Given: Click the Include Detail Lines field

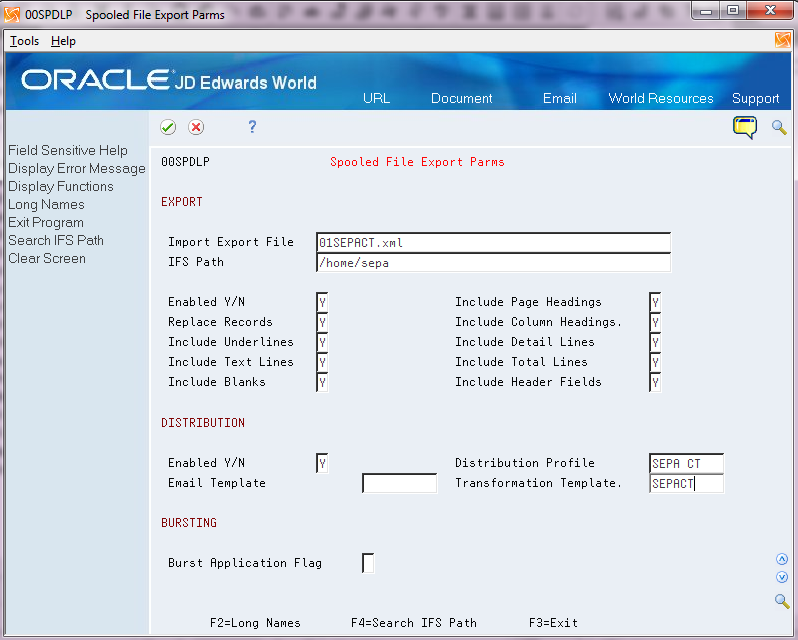Looking at the screenshot, I should pos(655,342).
